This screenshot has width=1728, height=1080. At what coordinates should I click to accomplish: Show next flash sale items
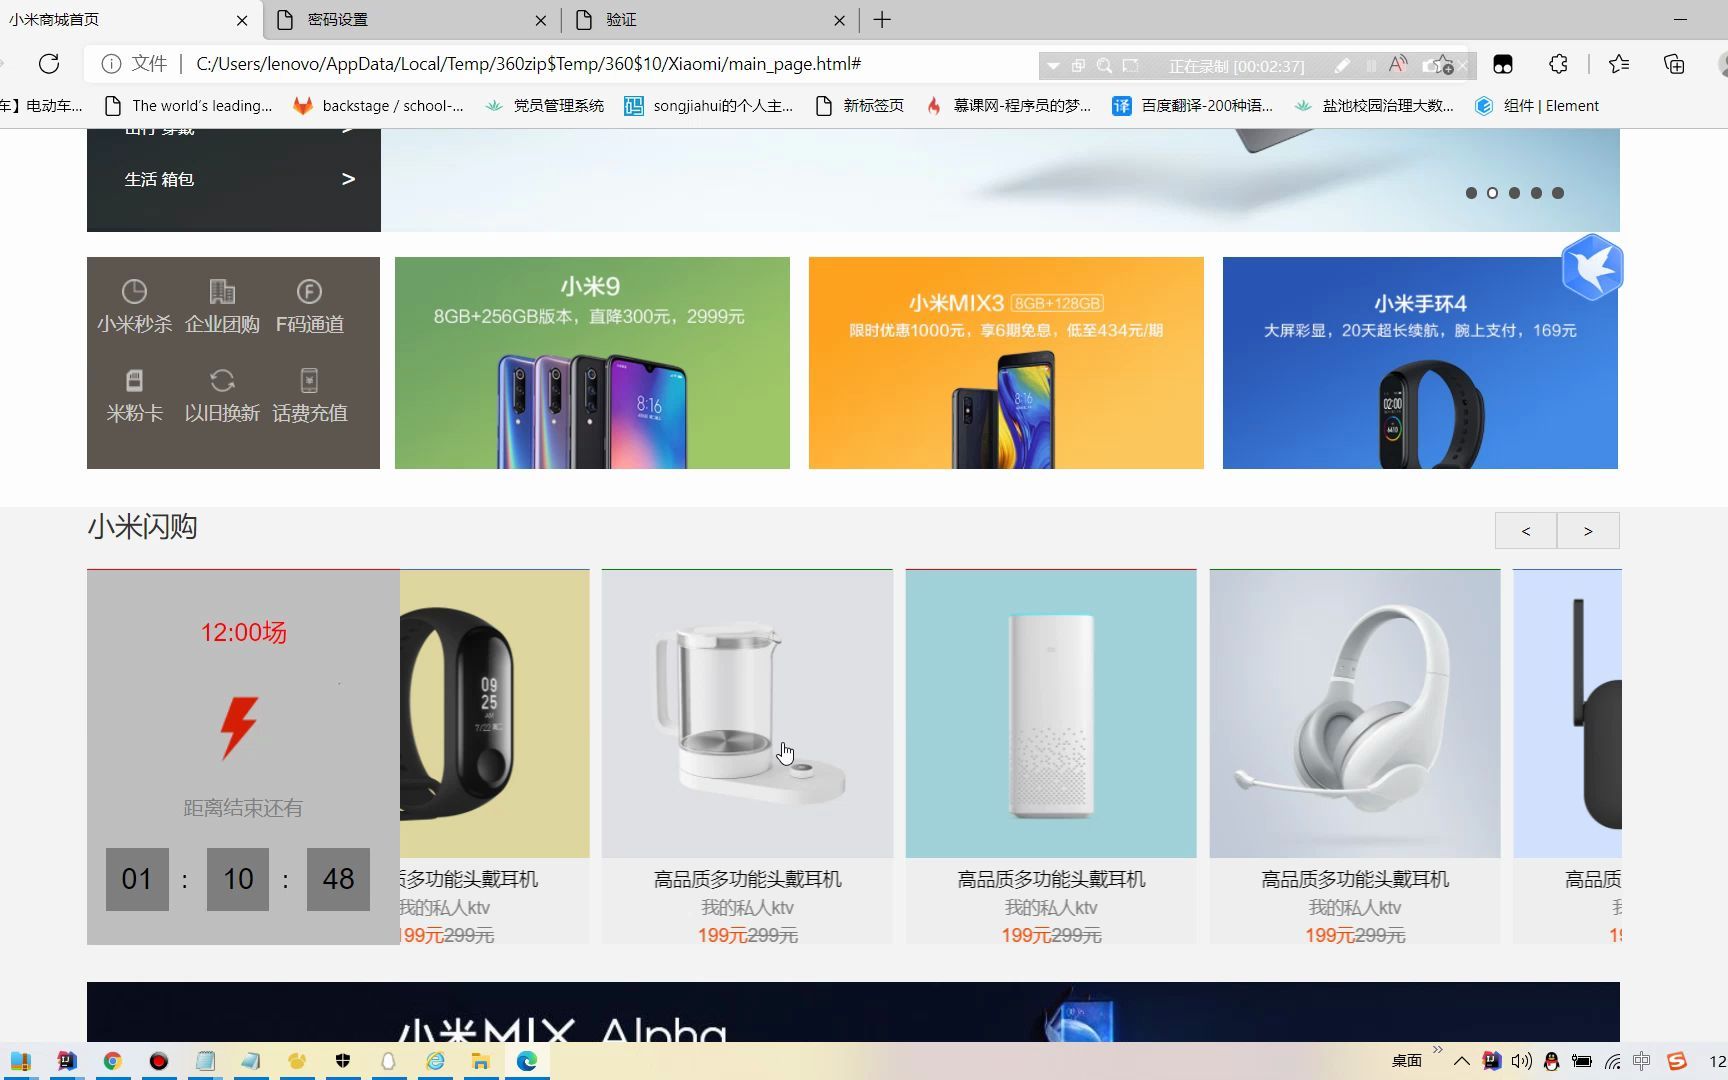click(x=1588, y=531)
